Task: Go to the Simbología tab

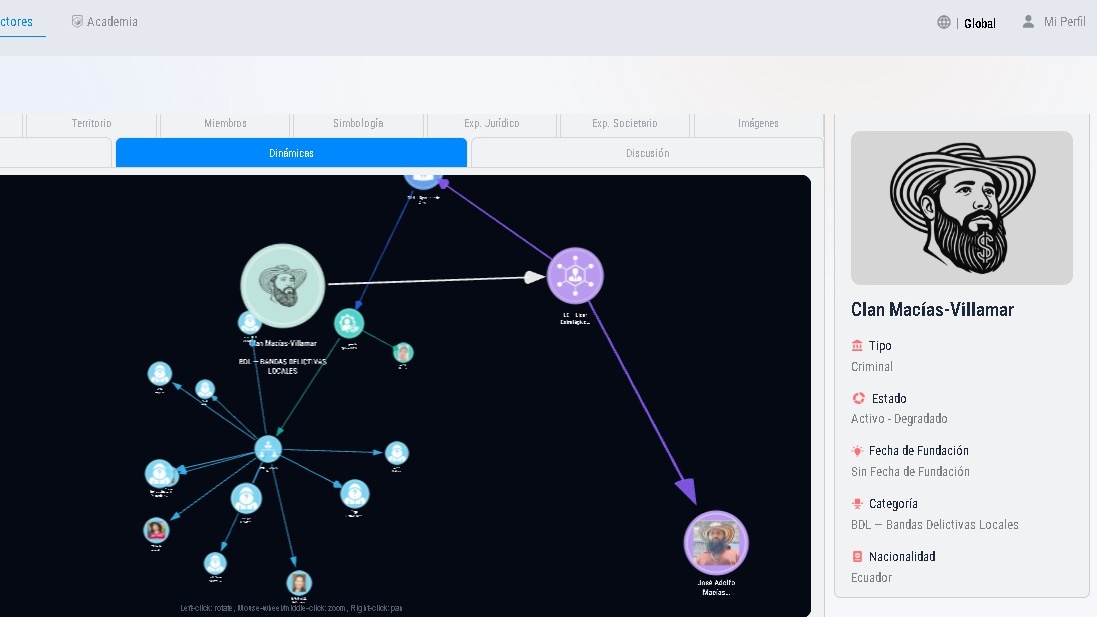Action: pyautogui.click(x=358, y=123)
